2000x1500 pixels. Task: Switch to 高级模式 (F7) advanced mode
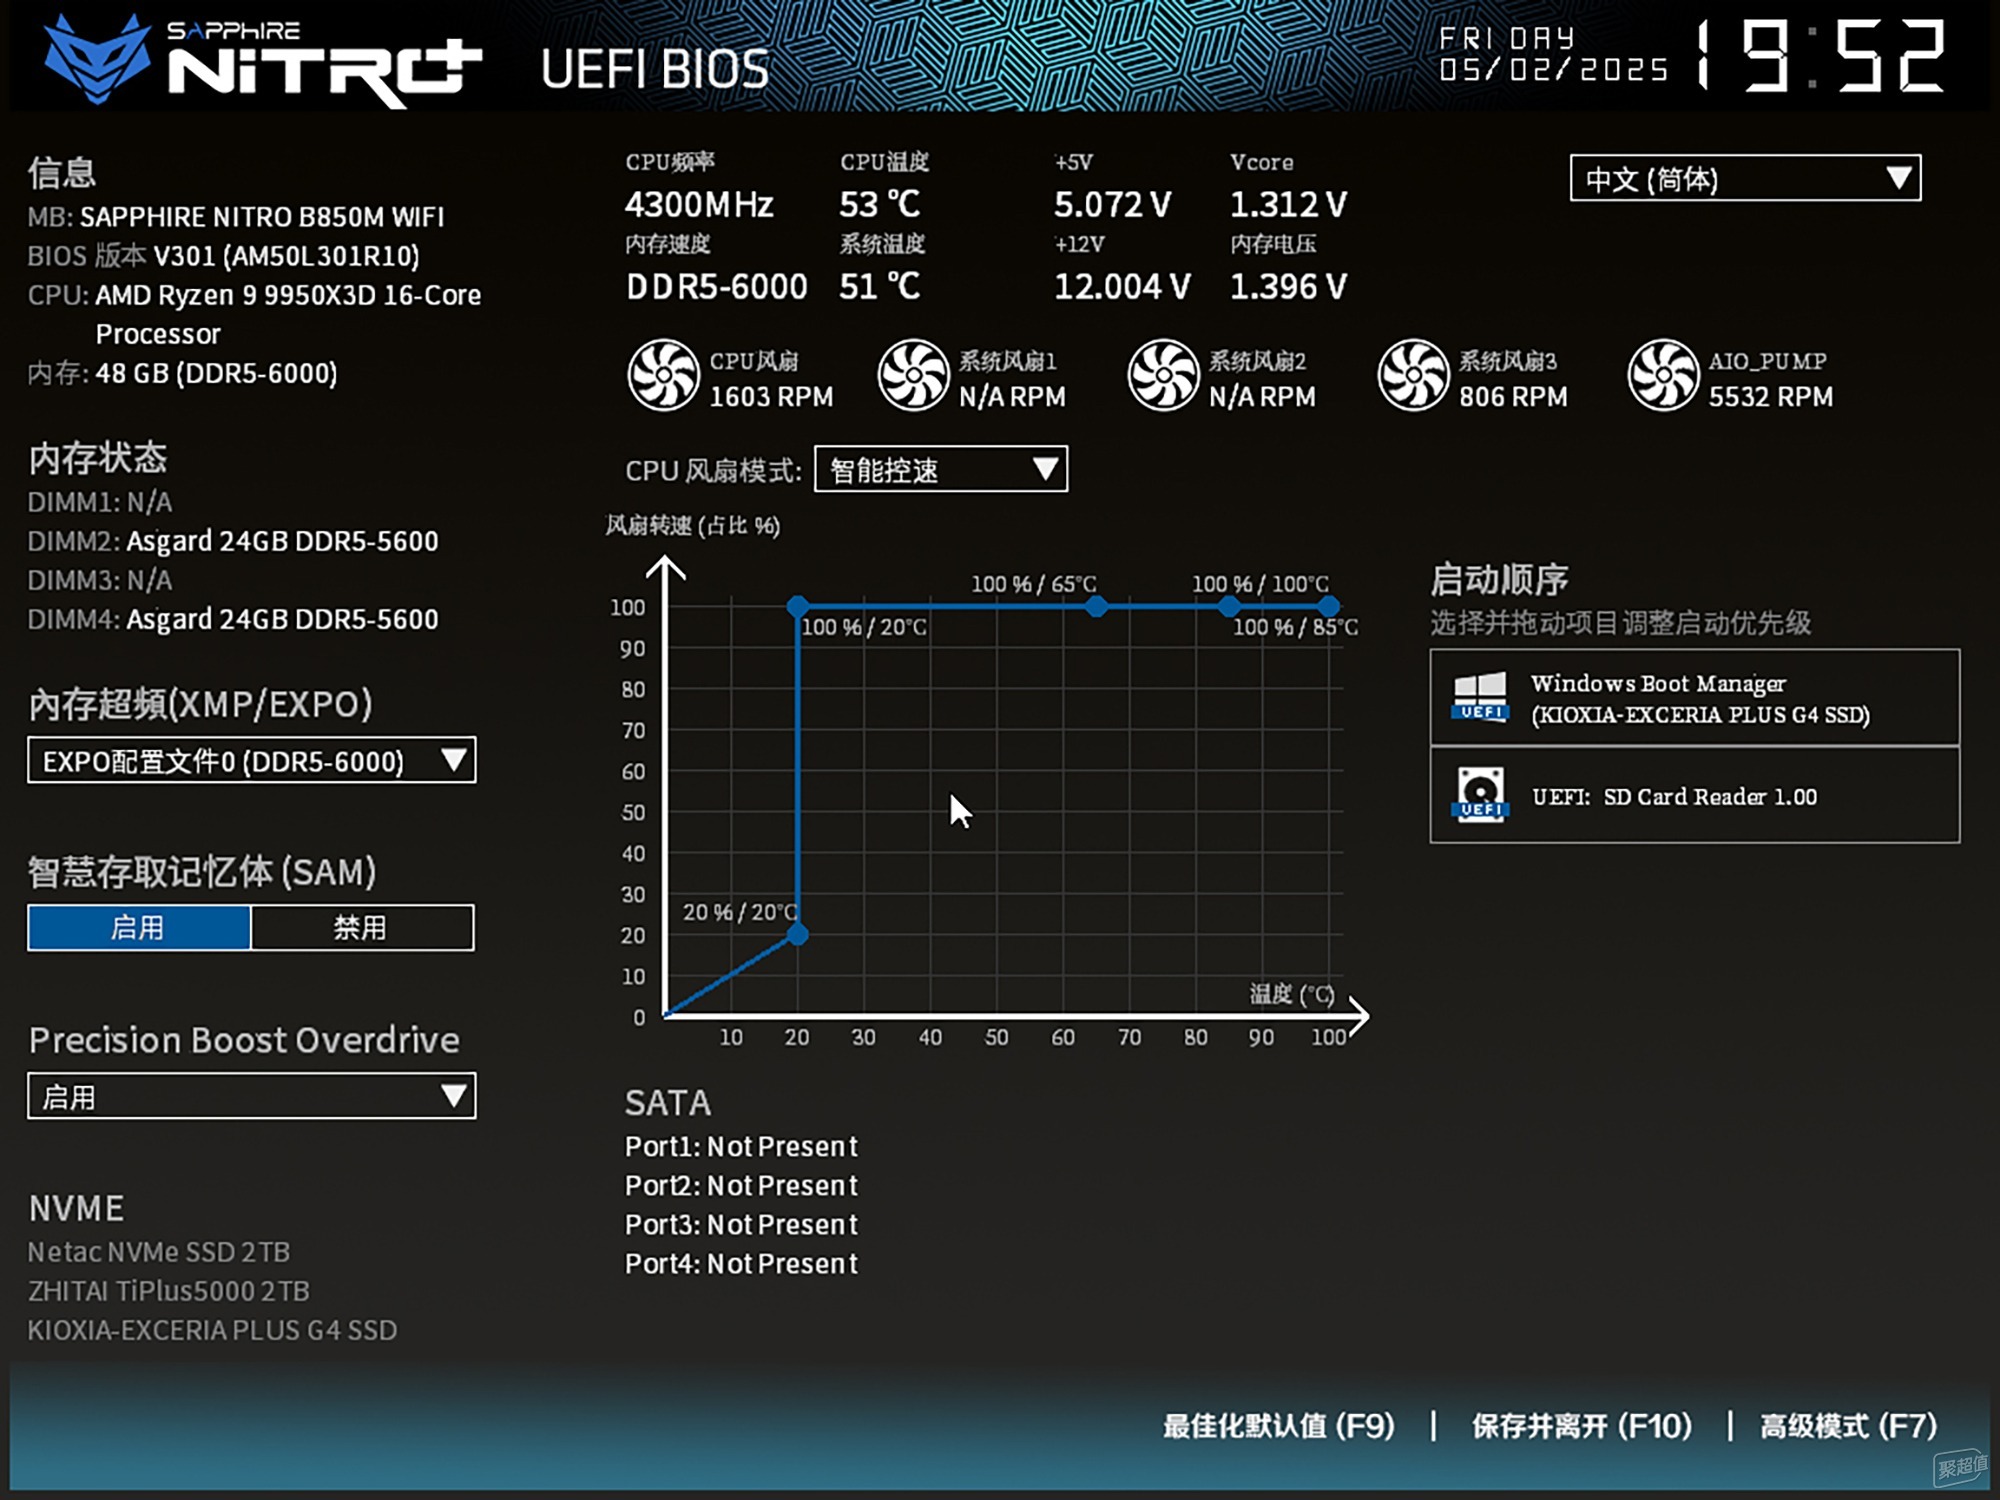coord(1848,1426)
